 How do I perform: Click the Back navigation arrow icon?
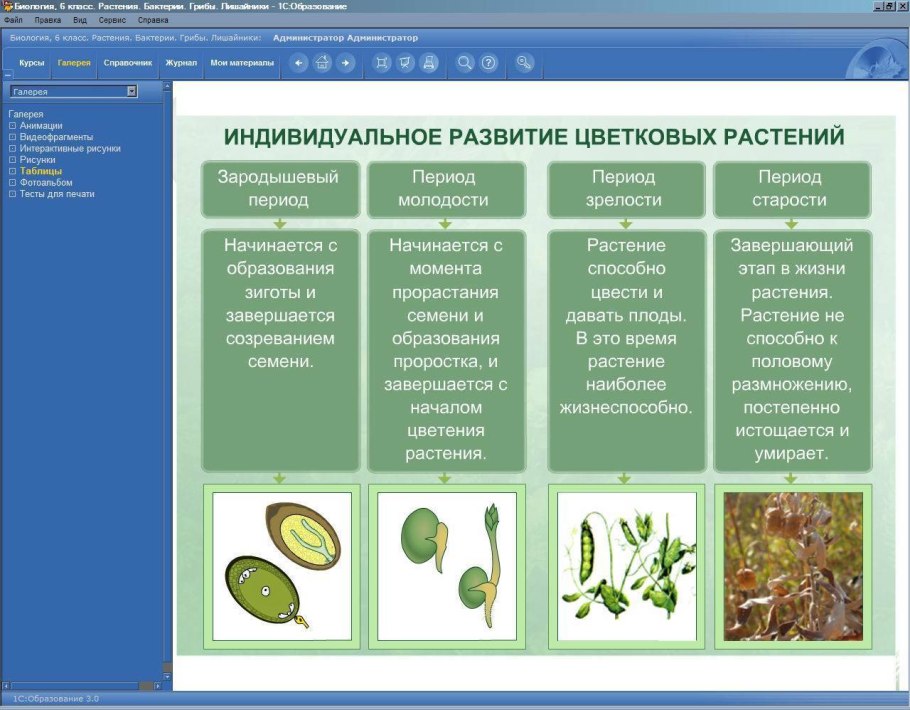click(297, 63)
